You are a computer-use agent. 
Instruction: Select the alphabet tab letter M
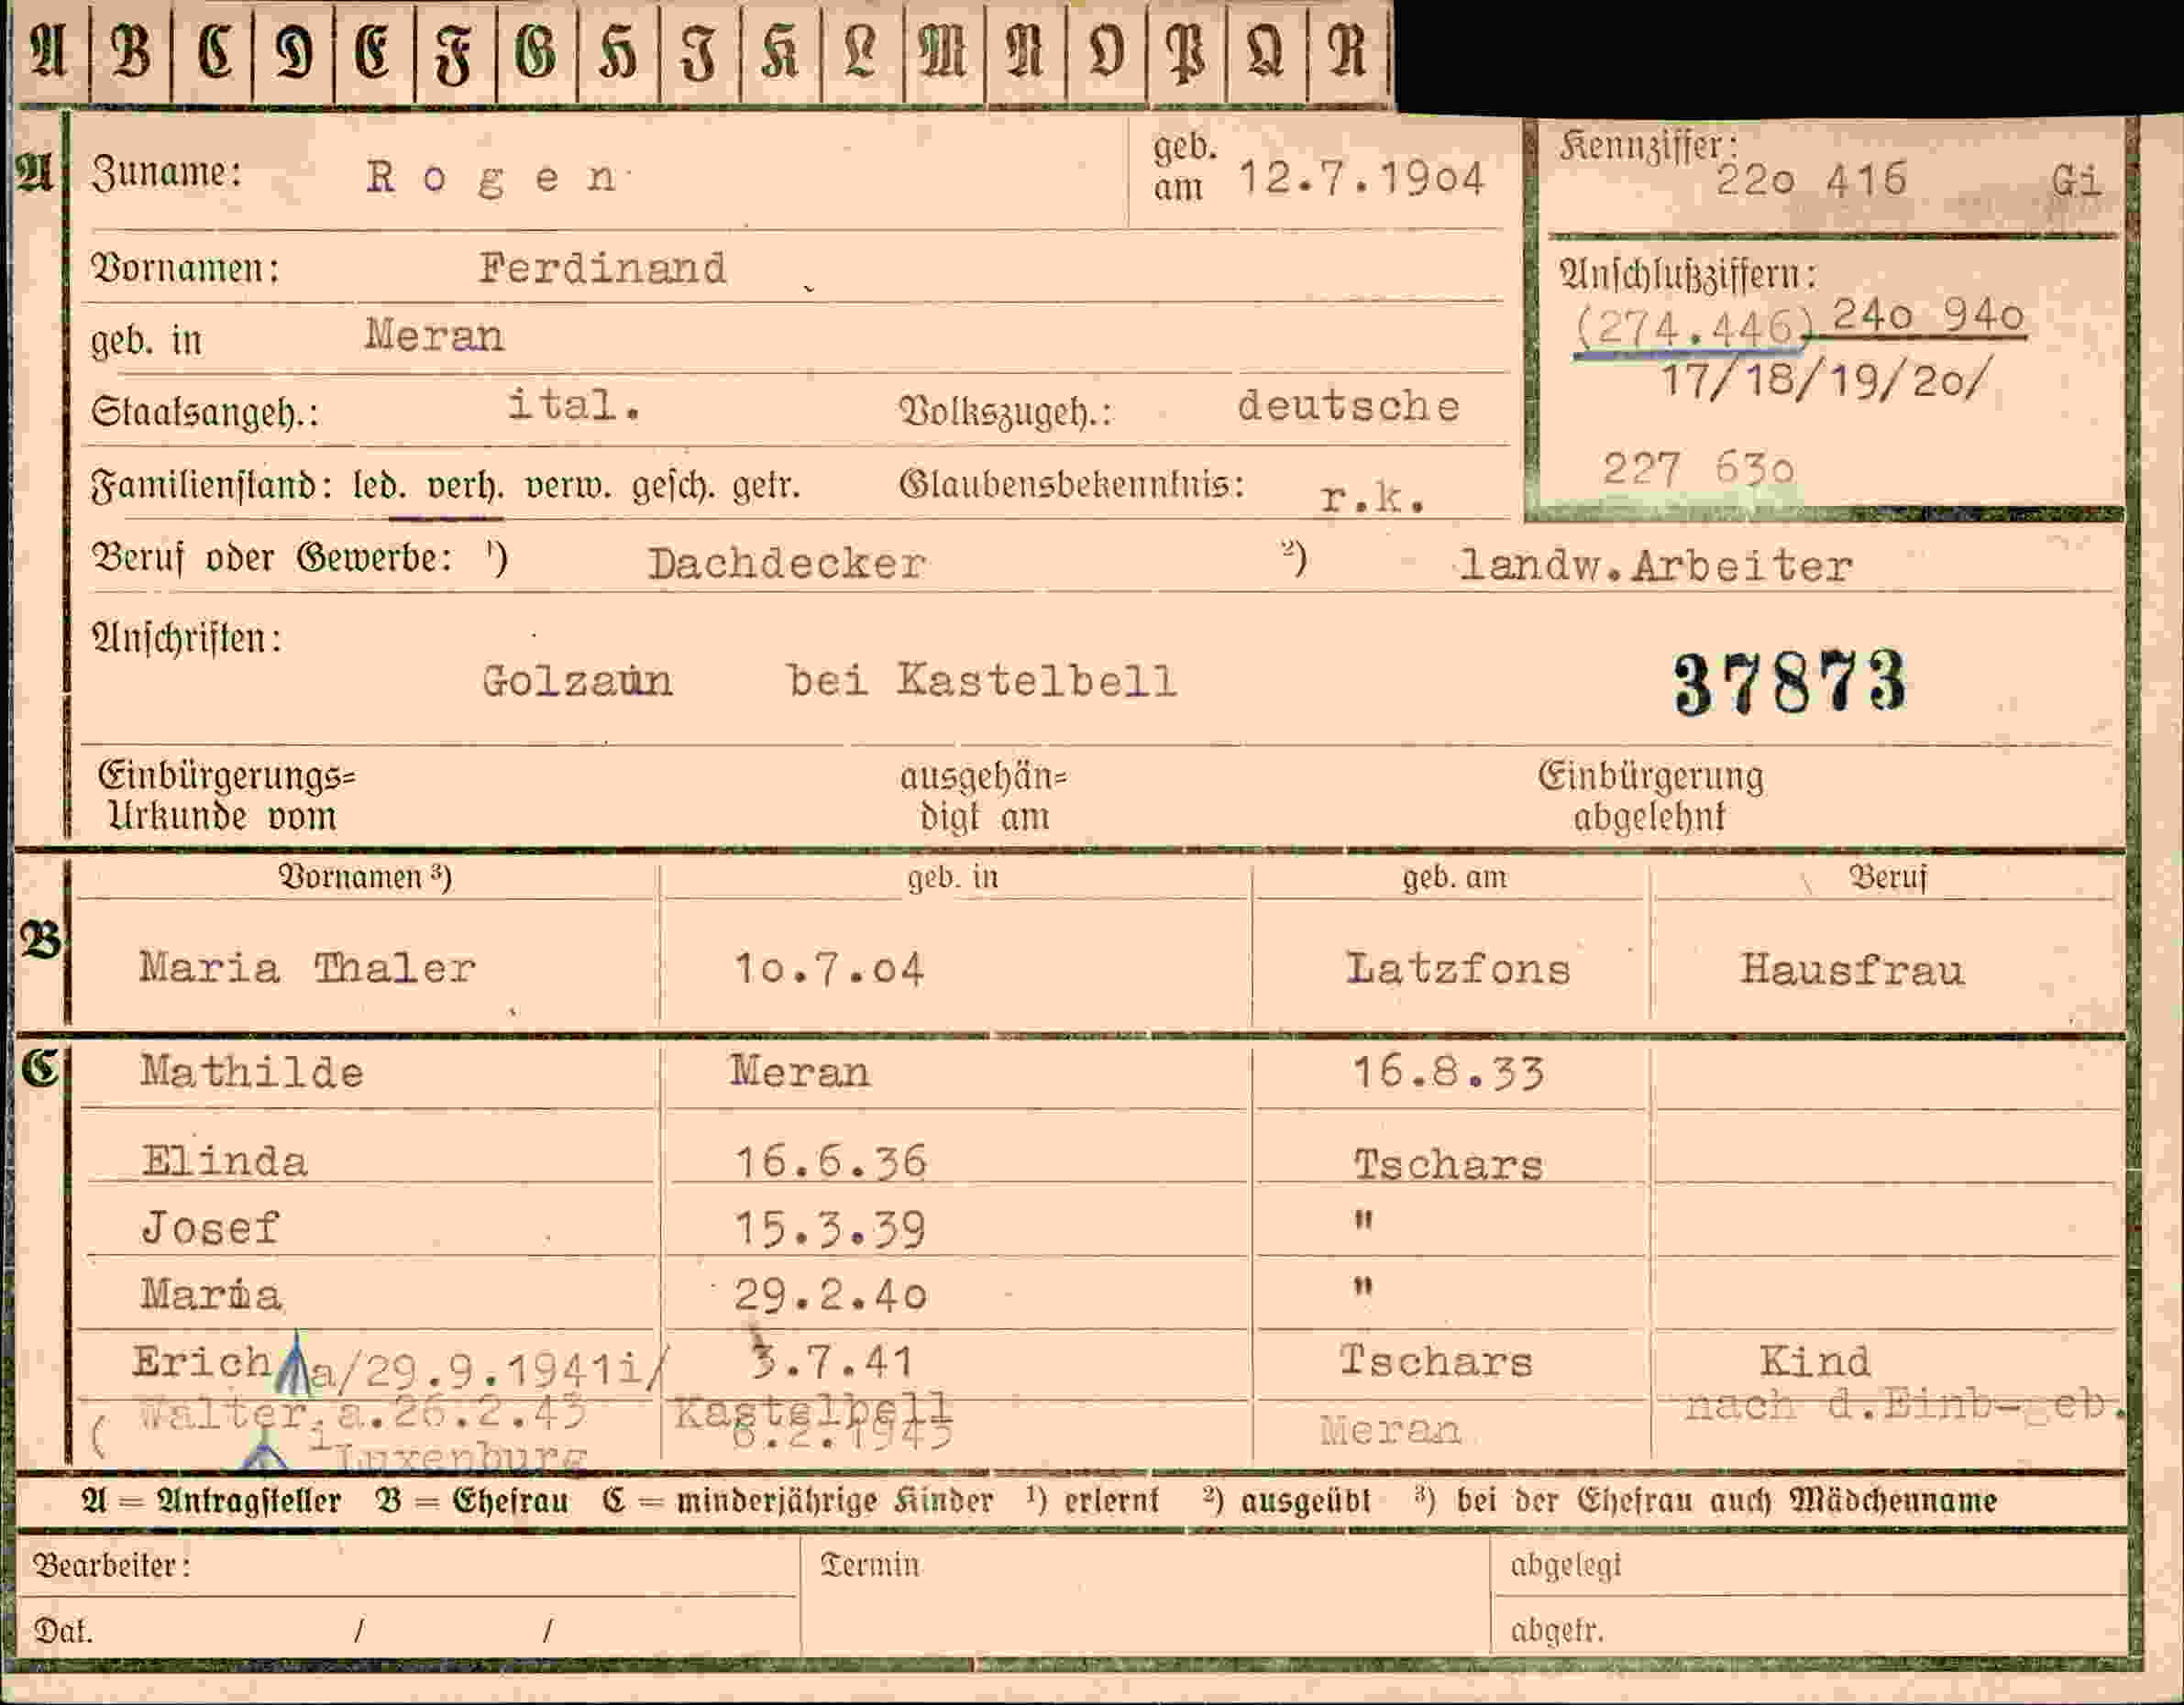pos(943,52)
